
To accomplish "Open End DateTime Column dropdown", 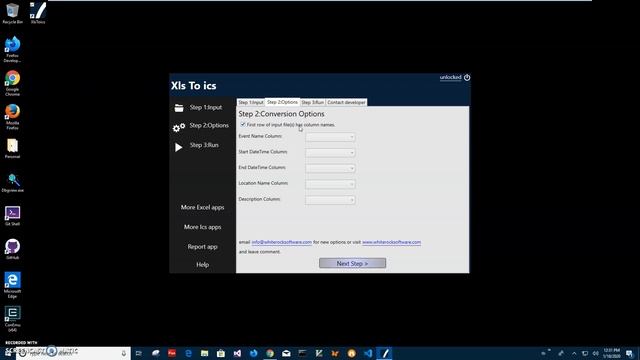I will coord(330,169).
